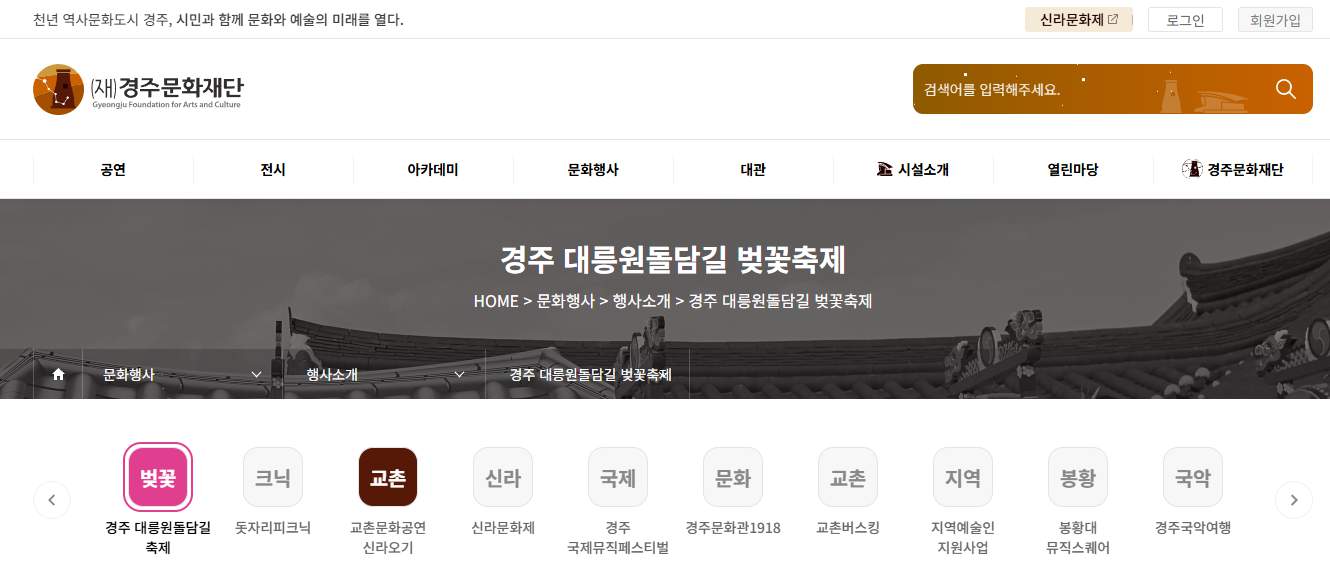Select the 봉황 뮤직스퀘어 icon
1330x588 pixels.
click(x=1078, y=477)
